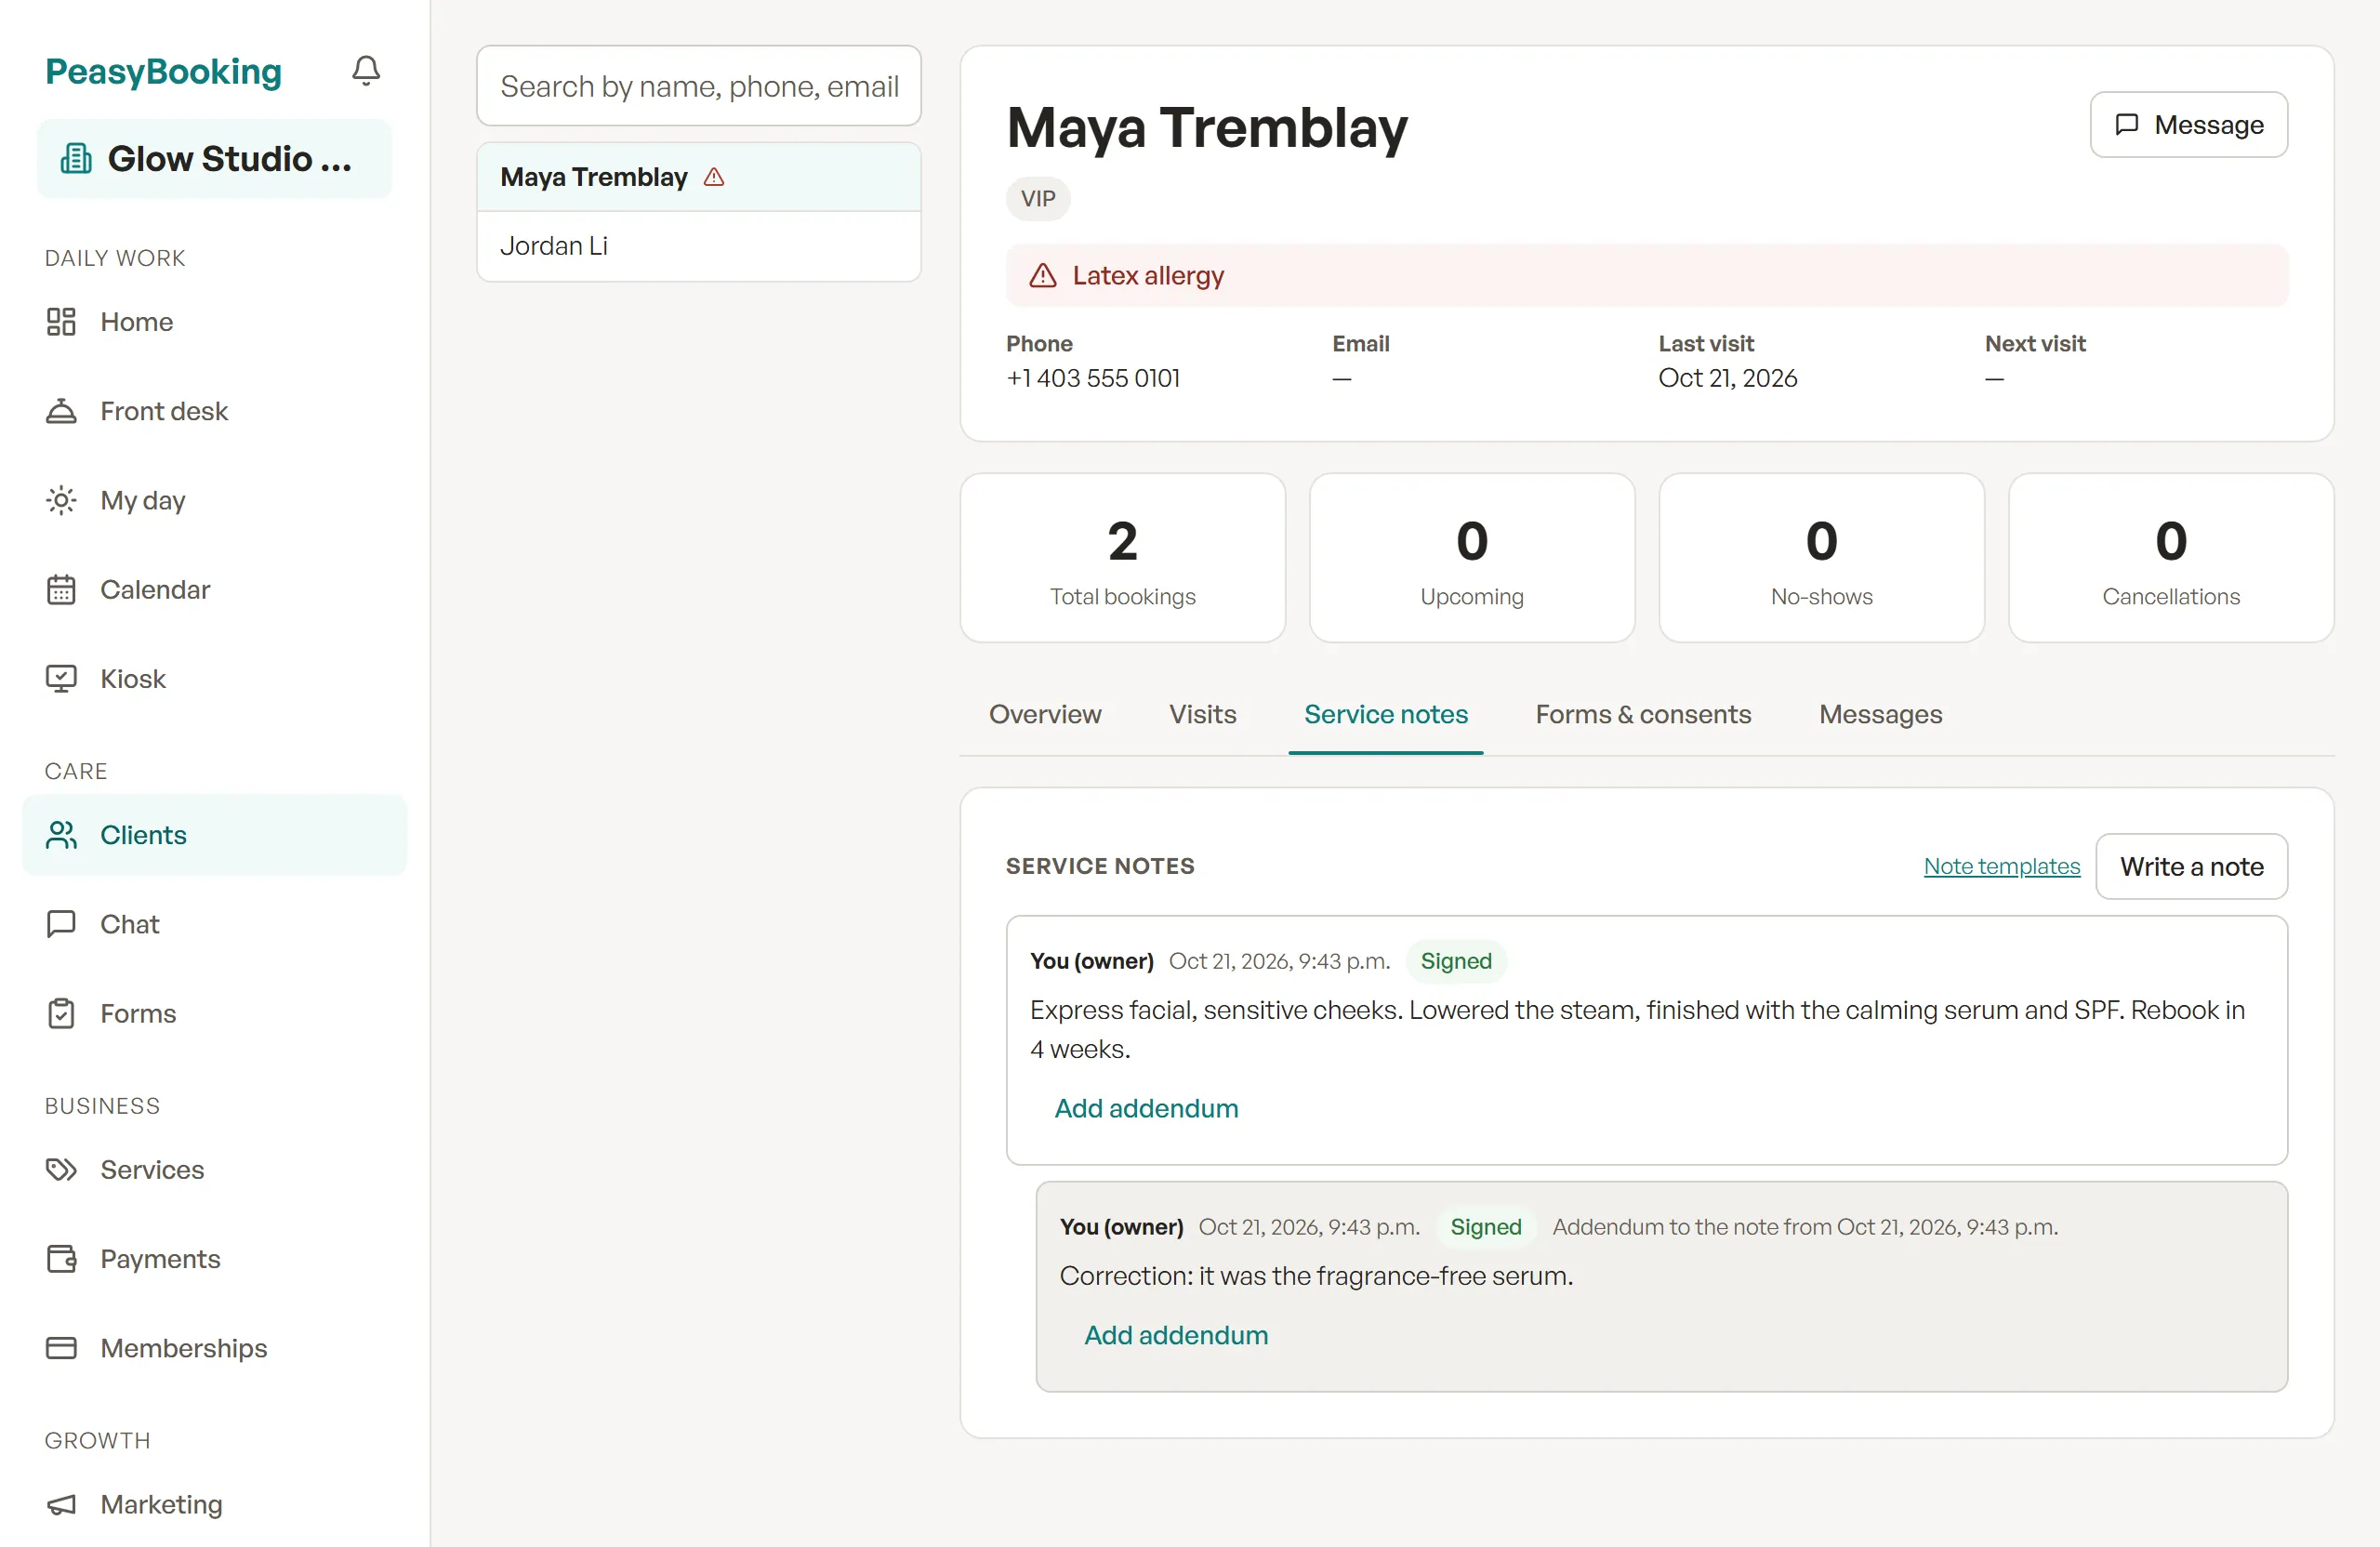
Task: Open the Note templates link
Action: [2001, 866]
